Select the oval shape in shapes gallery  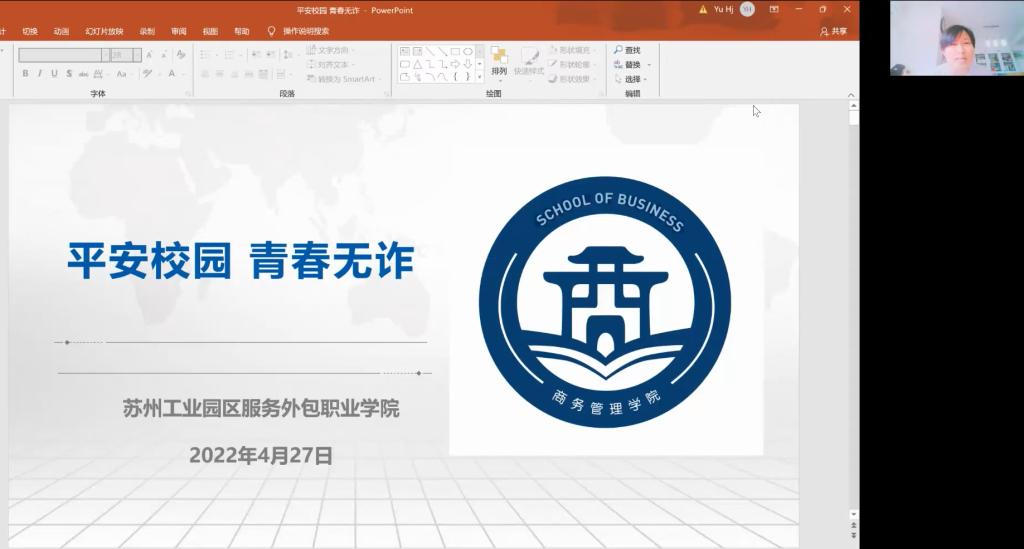pos(467,51)
